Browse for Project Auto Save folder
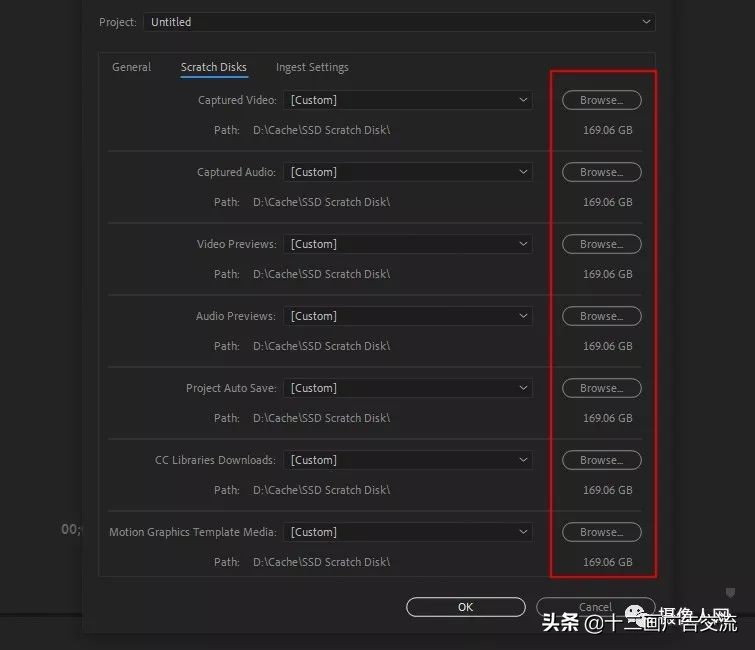755x650 pixels. (x=601, y=388)
